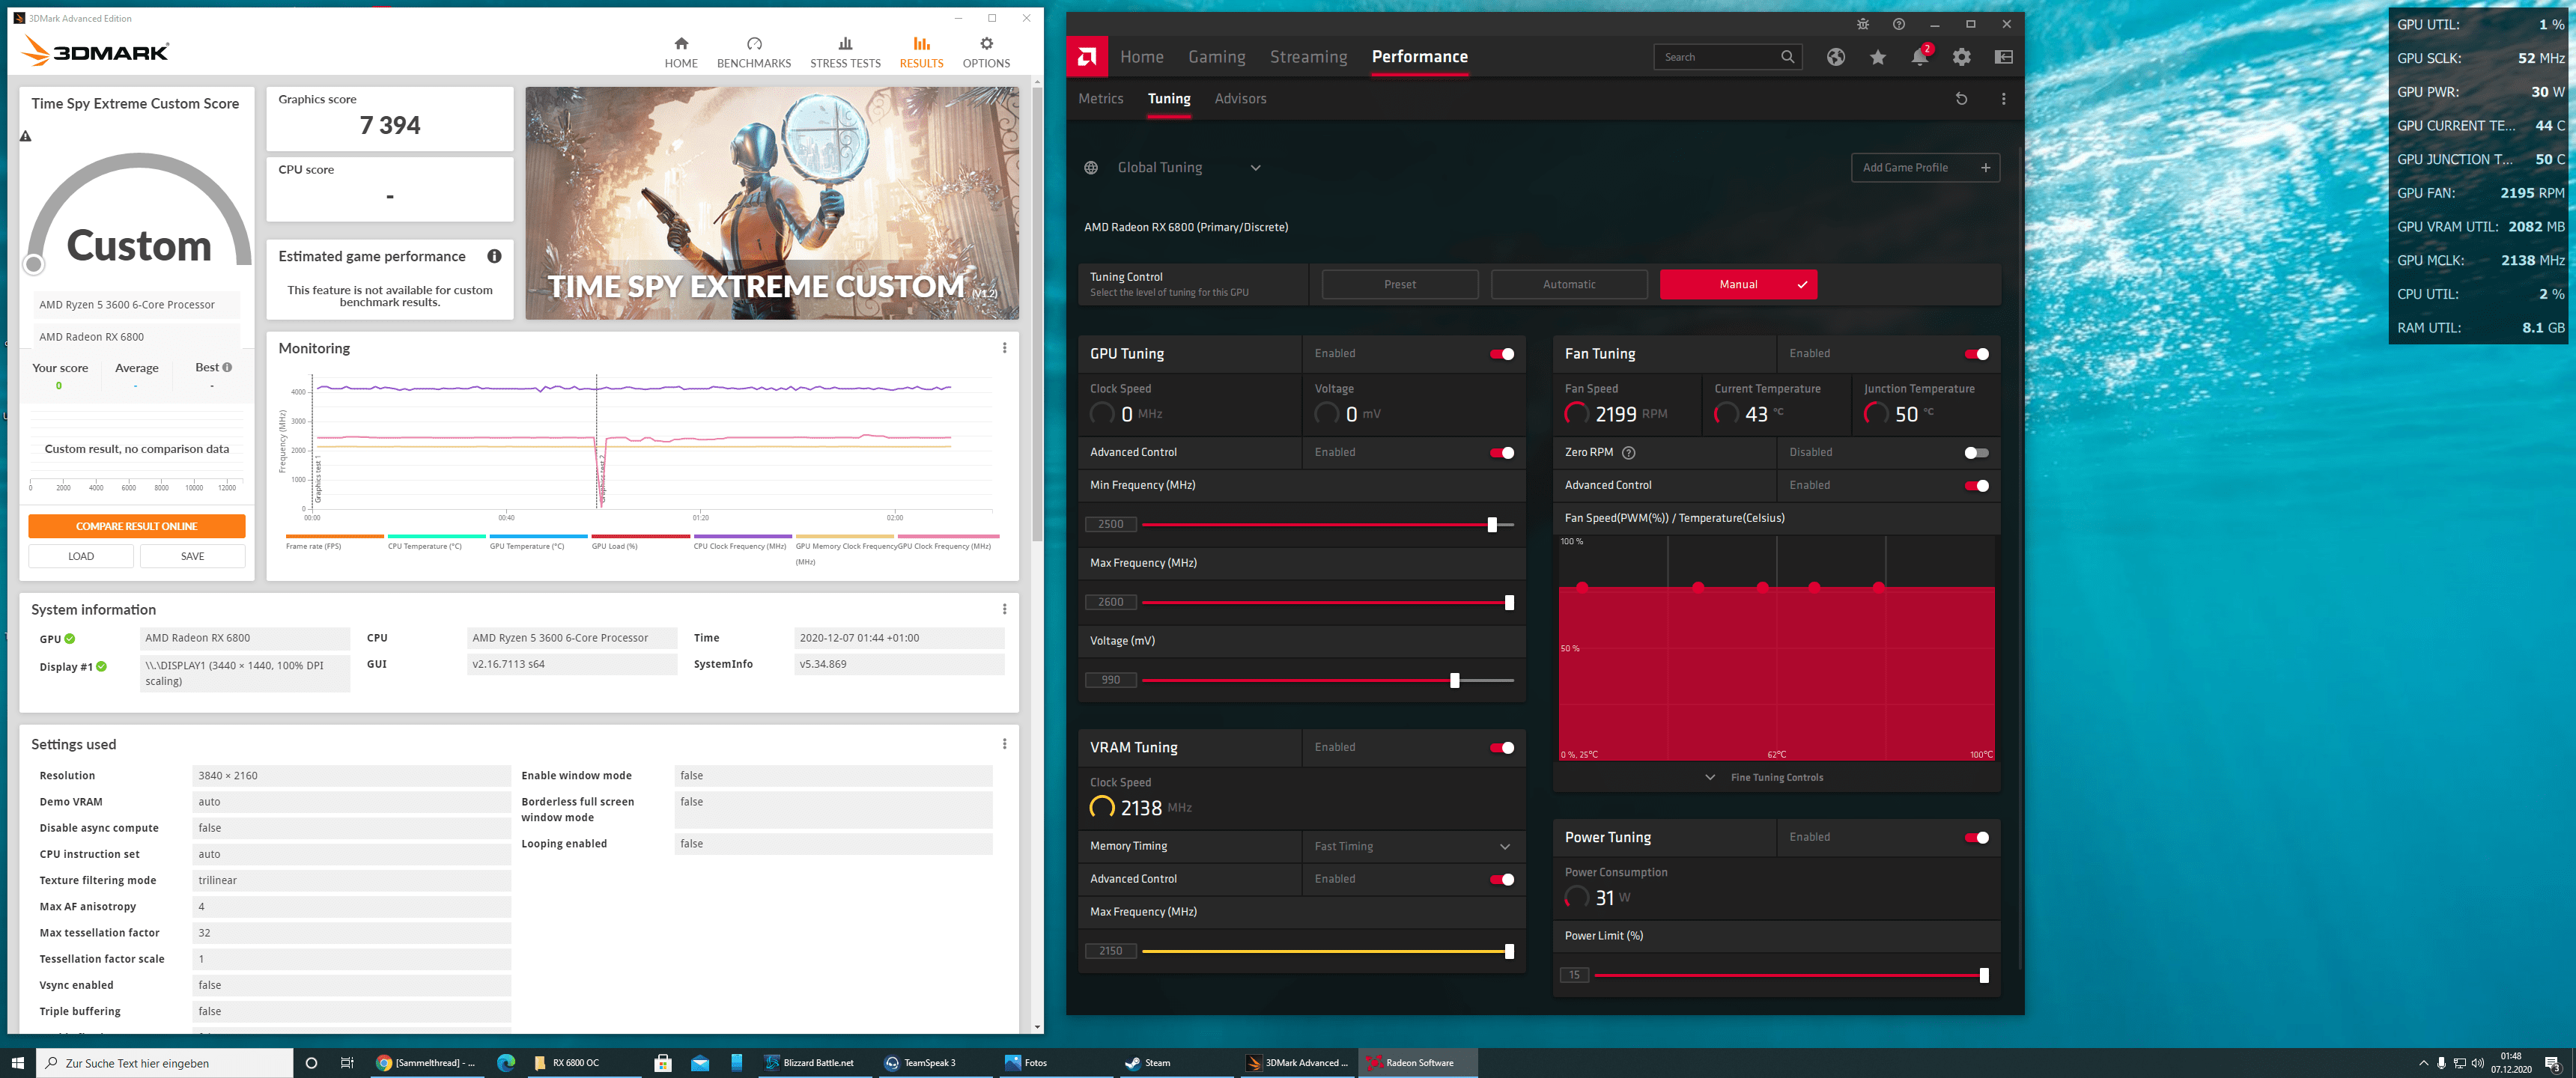This screenshot has height=1078, width=2576.
Task: Open the Metrics sub-tab
Action: pyautogui.click(x=1100, y=99)
